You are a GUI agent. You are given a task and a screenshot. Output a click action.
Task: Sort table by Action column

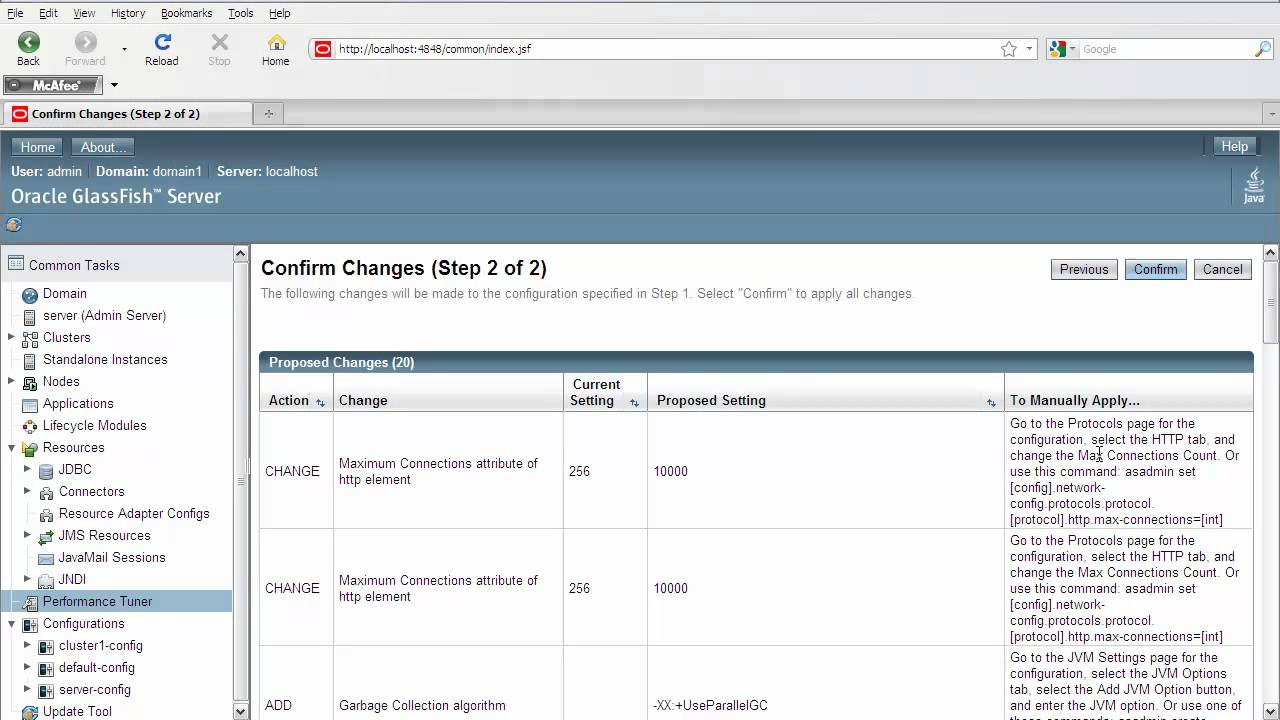[x=320, y=402]
